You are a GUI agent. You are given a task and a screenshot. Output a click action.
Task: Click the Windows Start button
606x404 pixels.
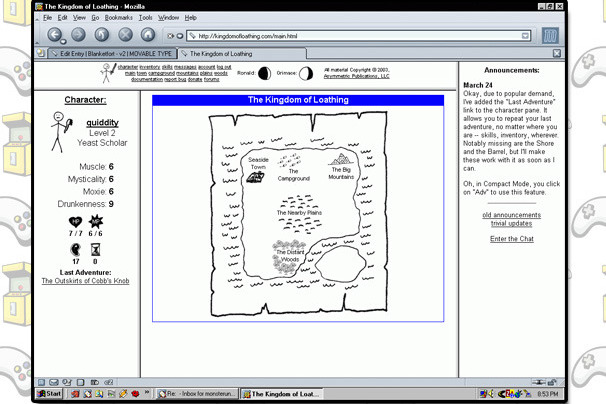[49, 394]
